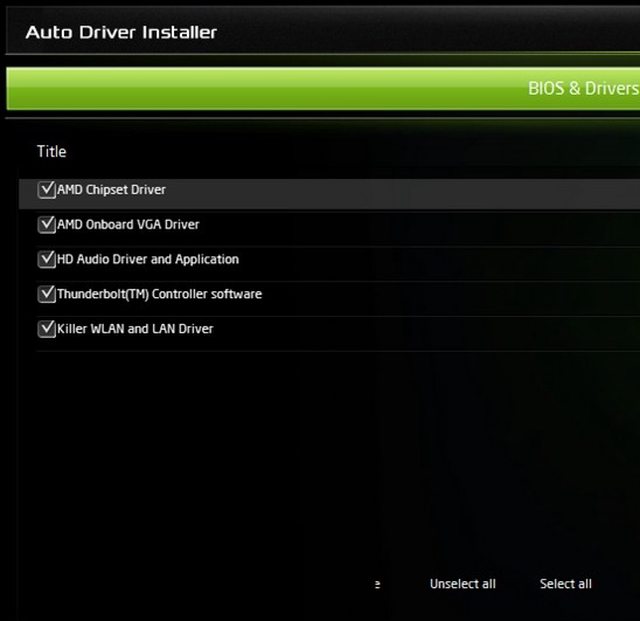This screenshot has height=621, width=640.
Task: Toggle the Killer WLAN and LAN Driver checkbox
Action: click(46, 328)
